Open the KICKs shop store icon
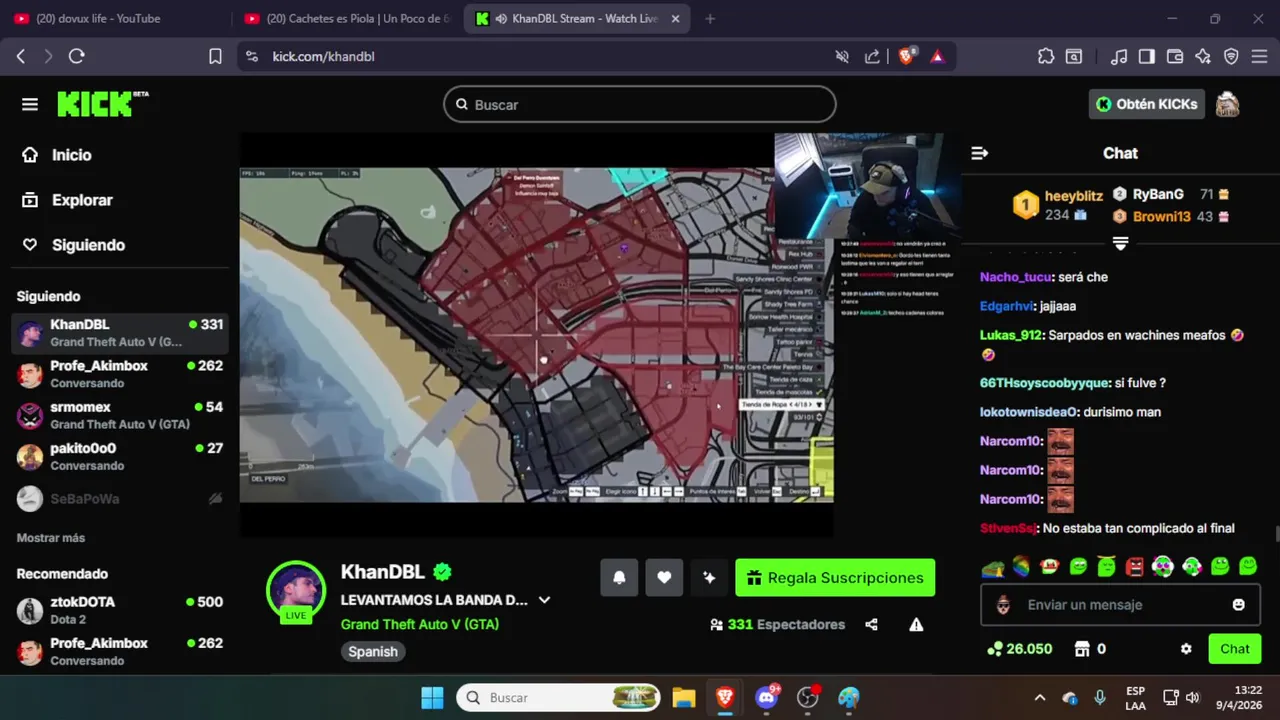The image size is (1280, 720). click(1081, 649)
